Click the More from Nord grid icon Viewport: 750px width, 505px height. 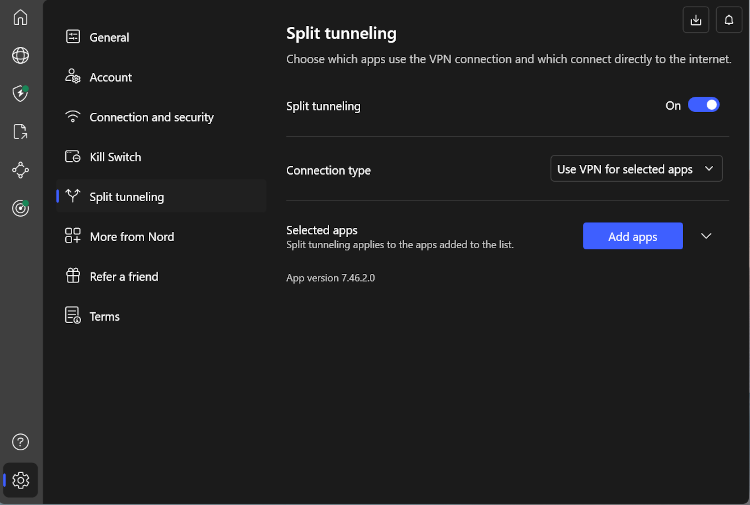[73, 235]
